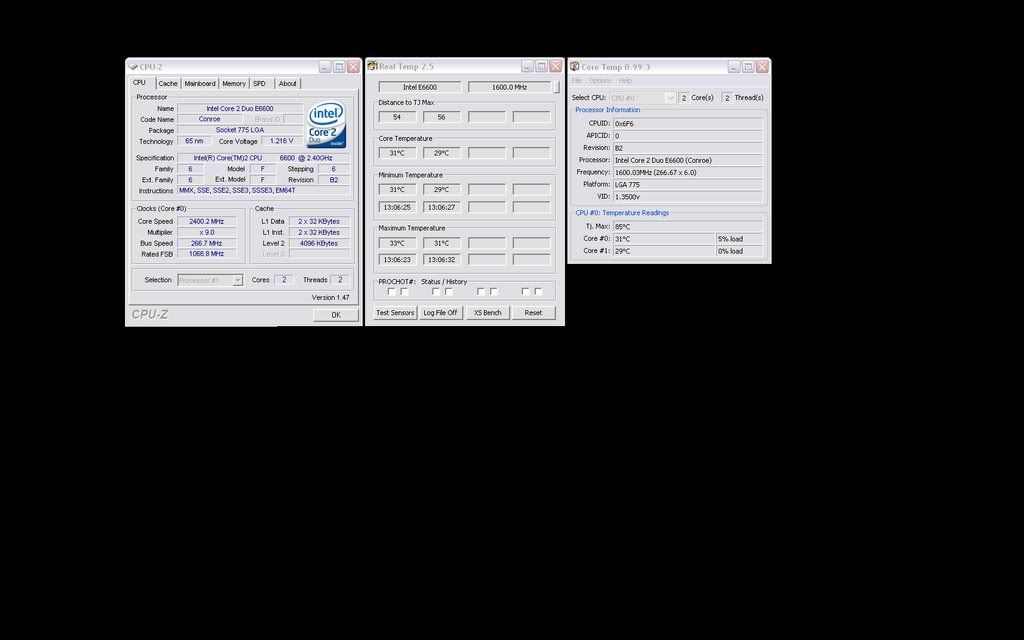Screen dimensions: 1024x640
Task: Reset the Real Temp min/max readings
Action: click(533, 313)
